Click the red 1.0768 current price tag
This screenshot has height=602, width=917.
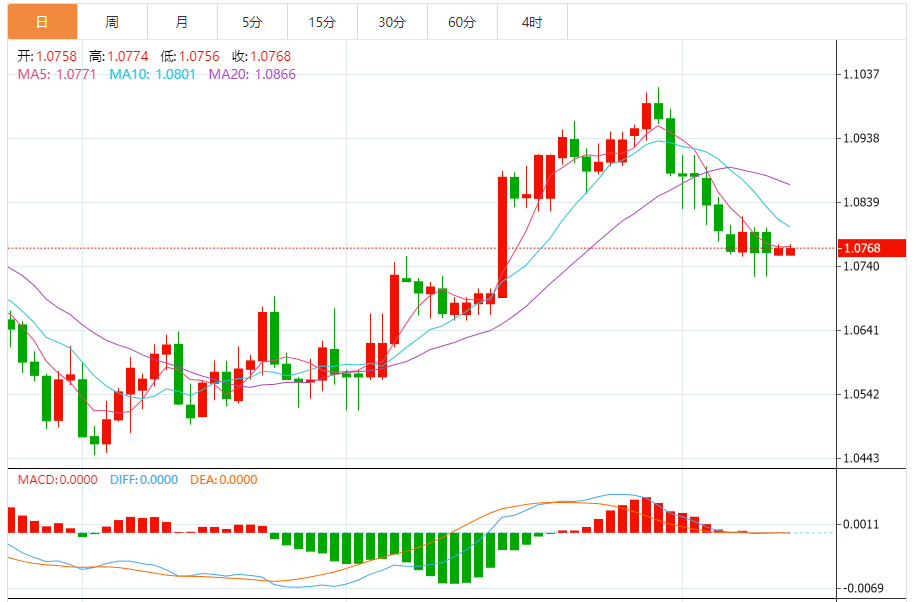pos(871,248)
